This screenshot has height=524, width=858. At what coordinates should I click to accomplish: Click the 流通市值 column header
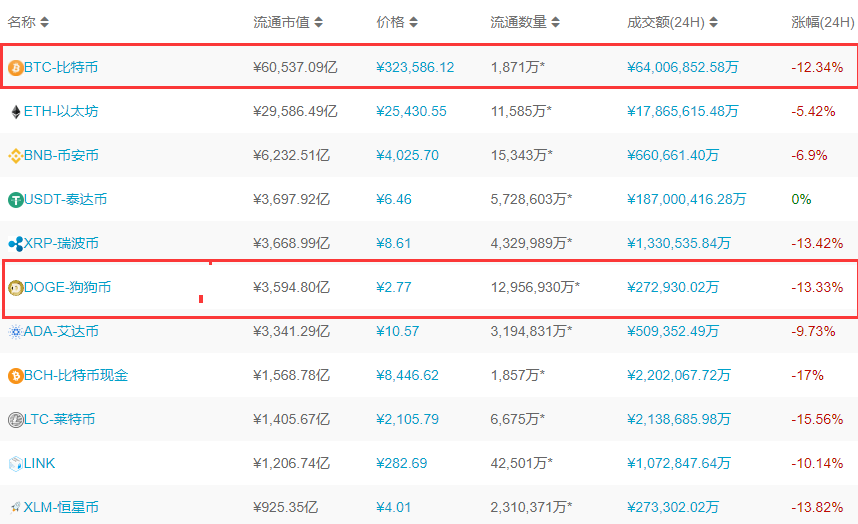tap(281, 22)
